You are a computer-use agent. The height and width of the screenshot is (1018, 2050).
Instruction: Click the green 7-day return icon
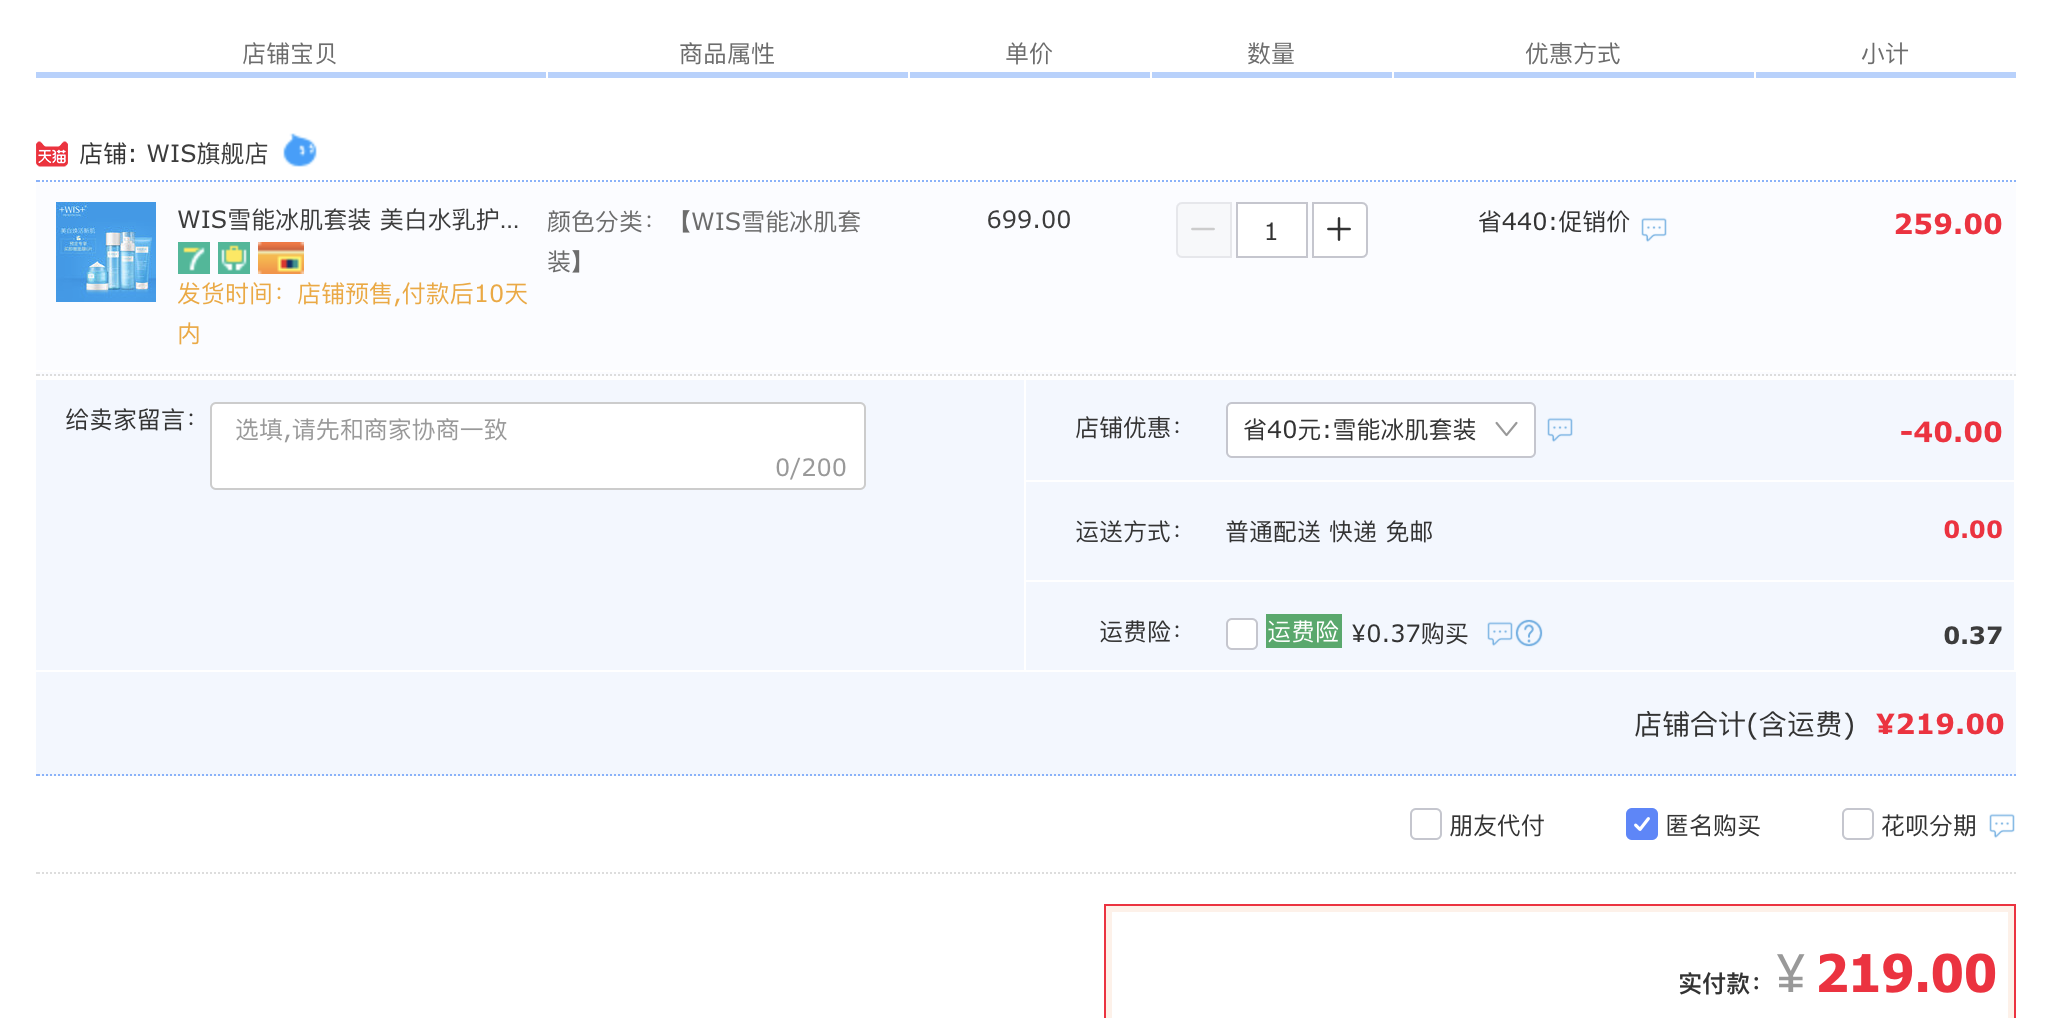coord(194,258)
